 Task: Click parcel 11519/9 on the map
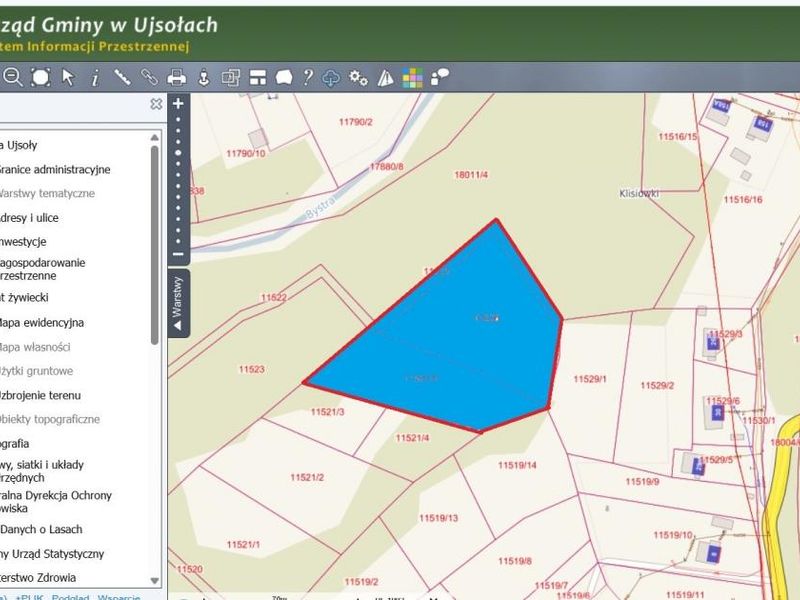click(642, 482)
